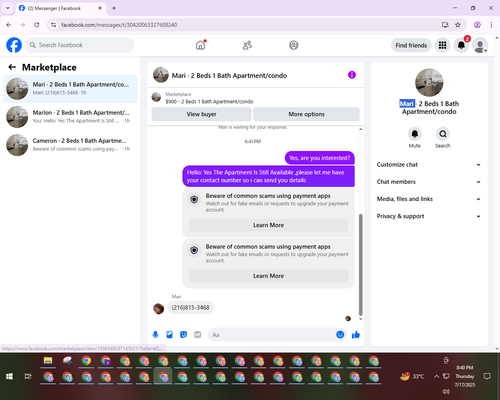Click Learn More in second scam warning
500x400 pixels.
268,276
